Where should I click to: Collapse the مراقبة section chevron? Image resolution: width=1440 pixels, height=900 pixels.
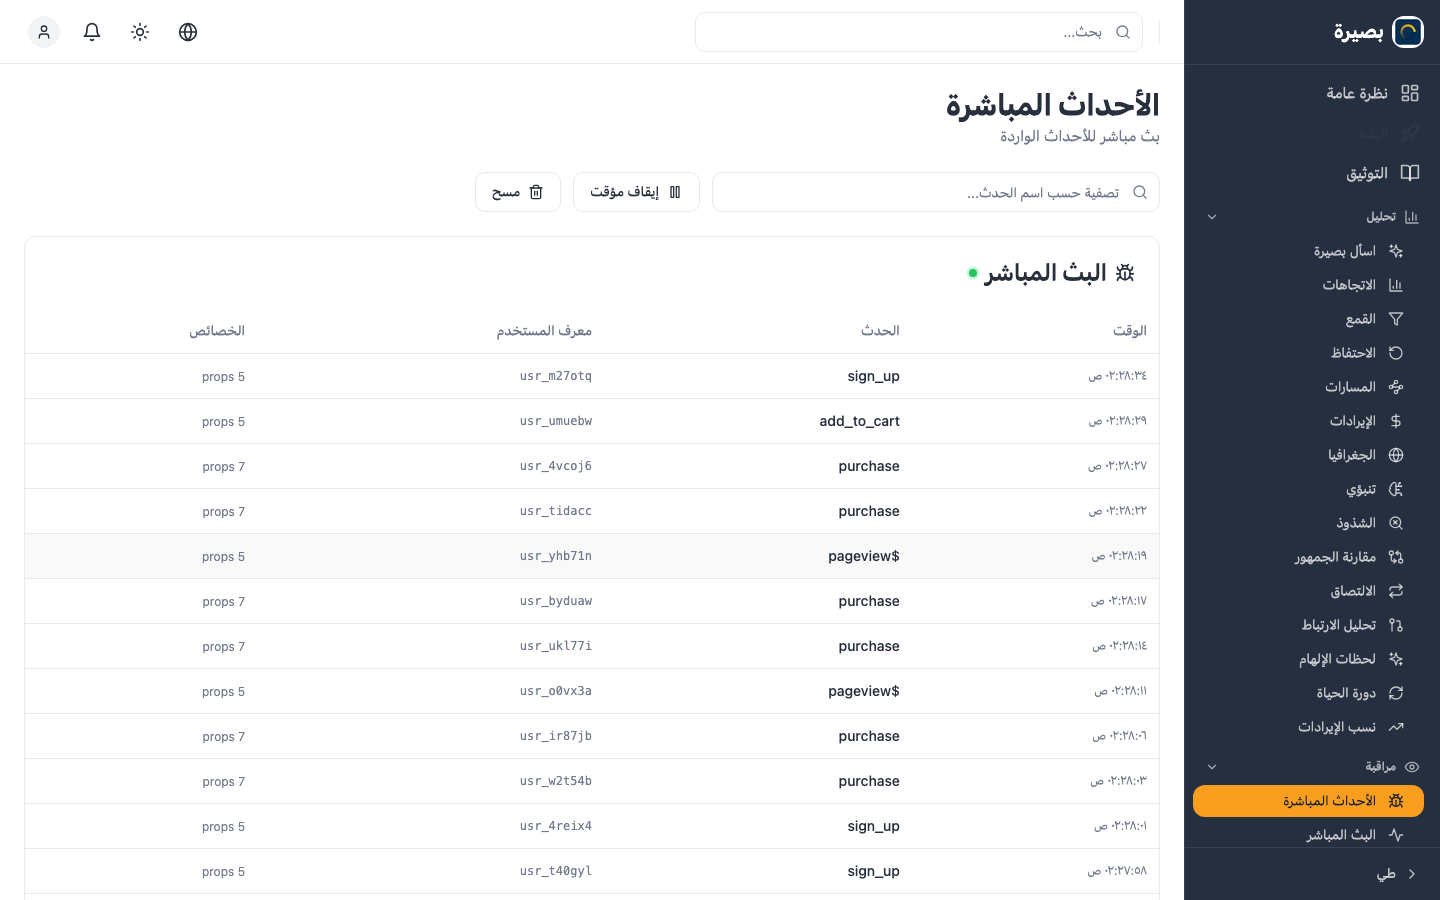point(1212,767)
